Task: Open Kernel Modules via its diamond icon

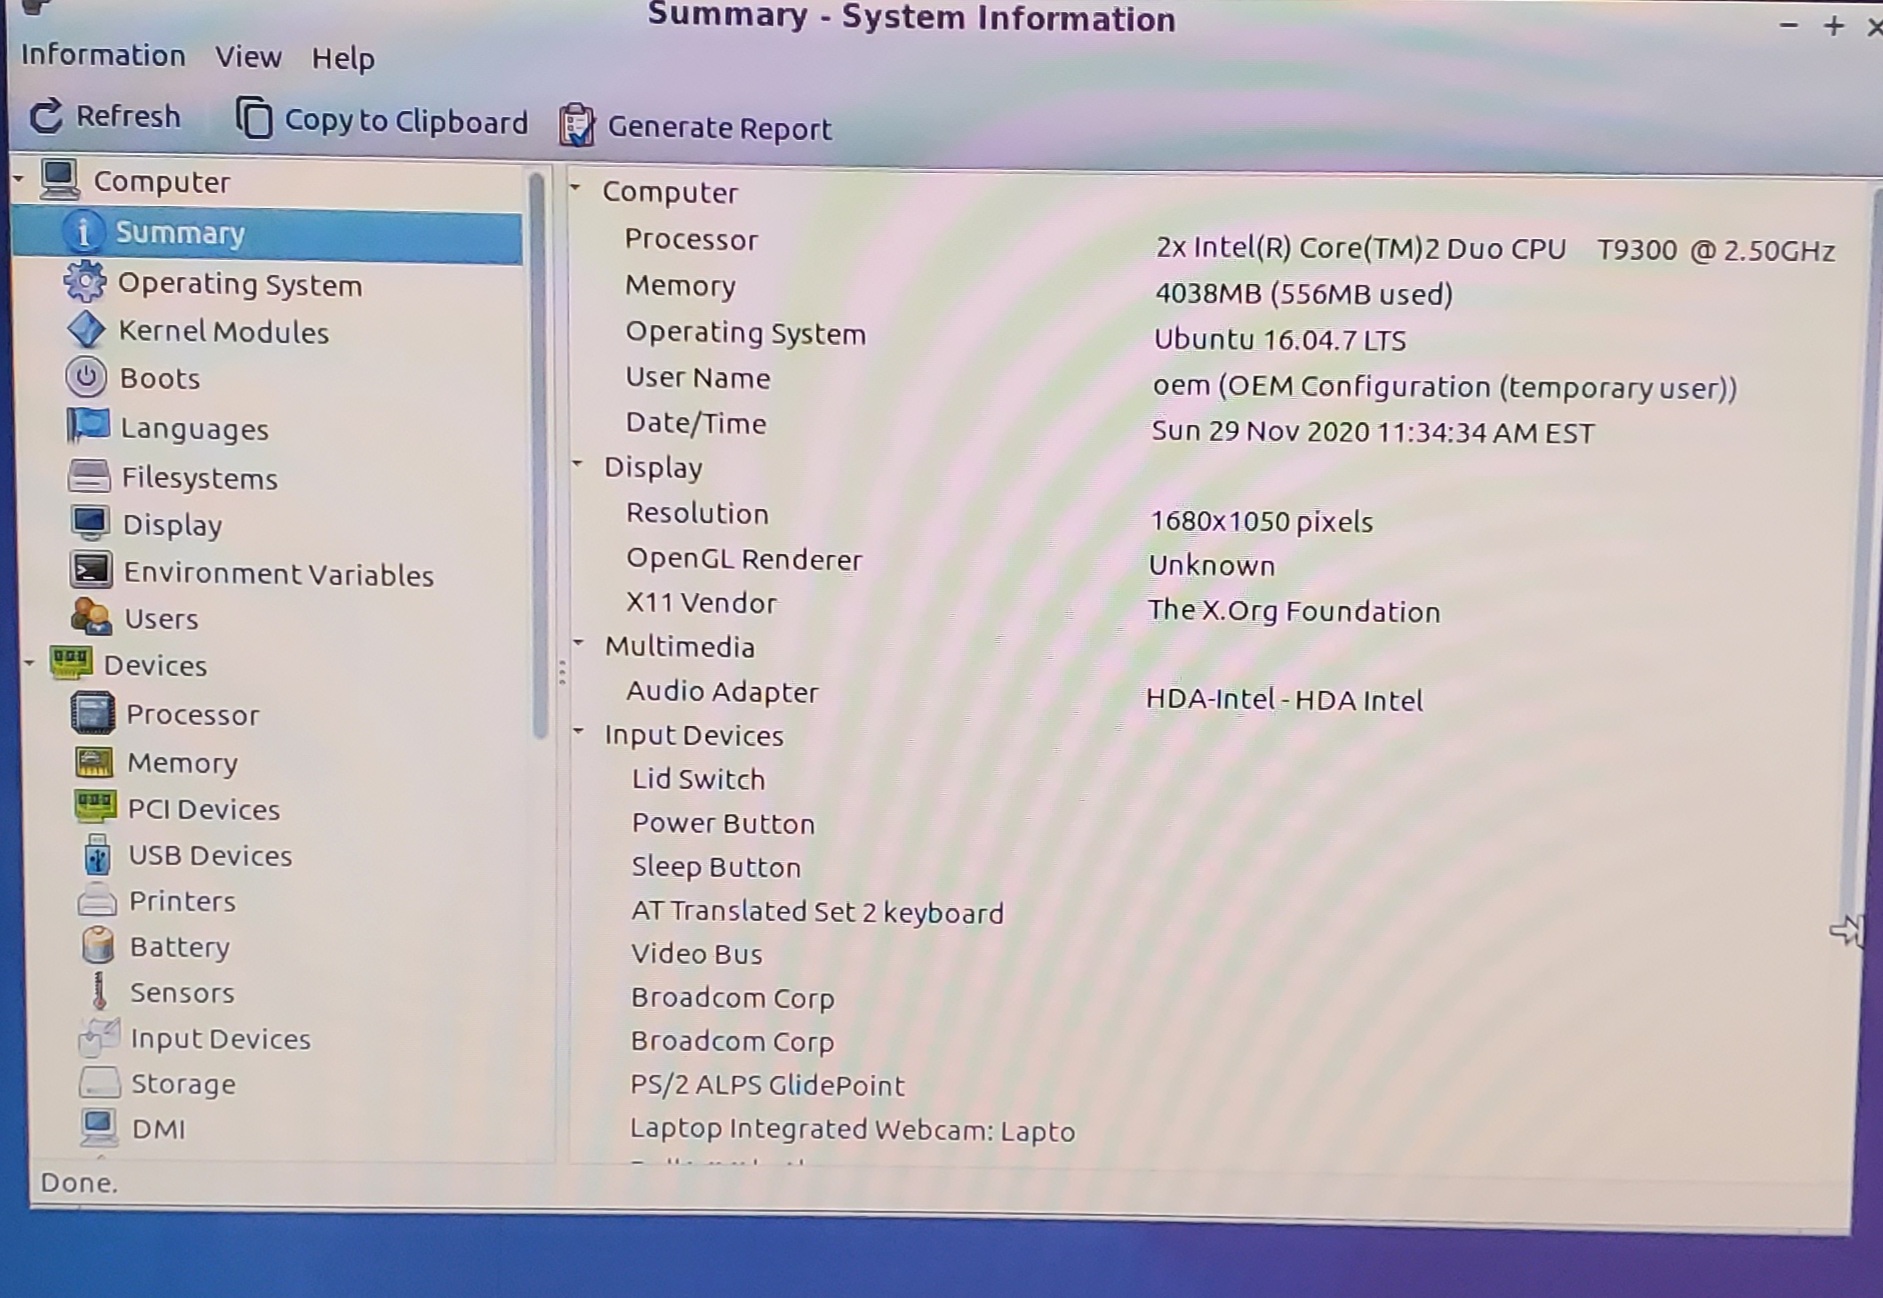Action: pyautogui.click(x=86, y=331)
